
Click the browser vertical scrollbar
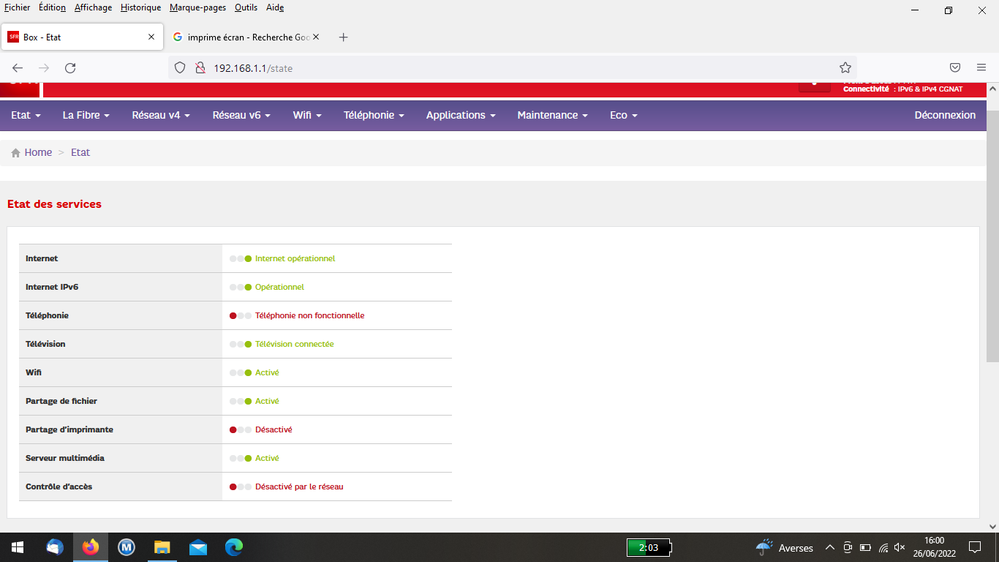pos(992,300)
